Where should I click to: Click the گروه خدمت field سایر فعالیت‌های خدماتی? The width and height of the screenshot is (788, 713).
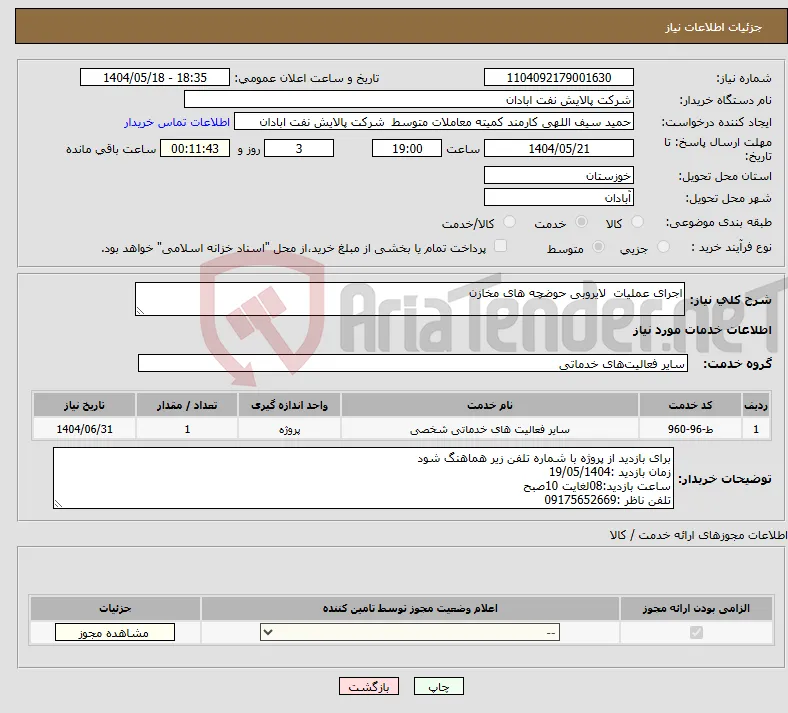pos(413,363)
